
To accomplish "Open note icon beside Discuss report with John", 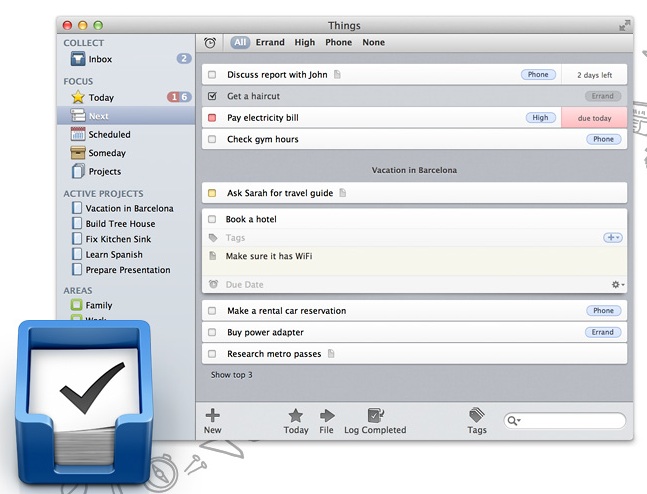I will (x=337, y=74).
